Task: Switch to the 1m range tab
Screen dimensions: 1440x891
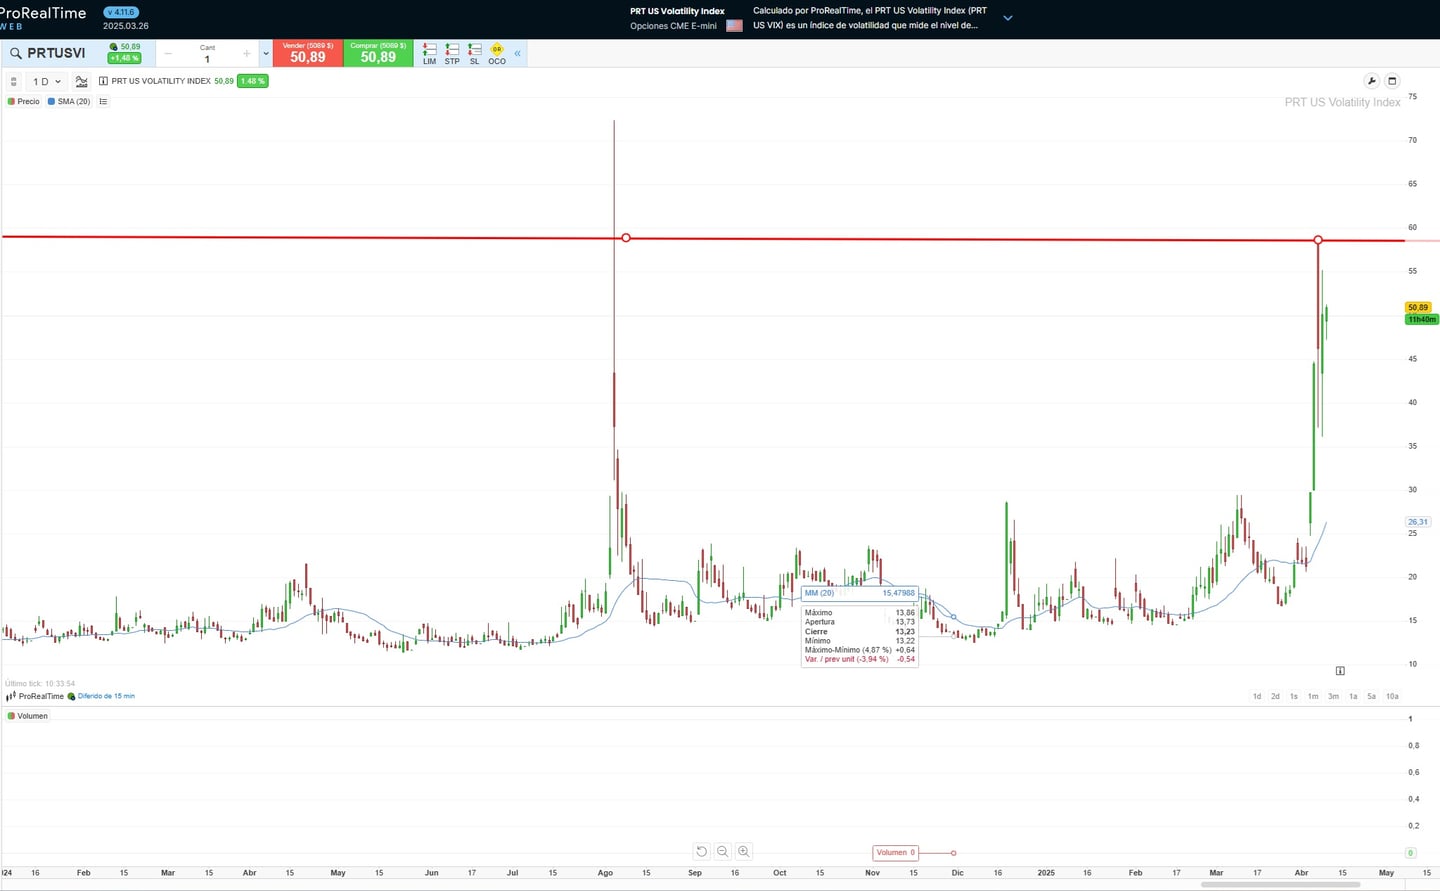Action: (1313, 695)
